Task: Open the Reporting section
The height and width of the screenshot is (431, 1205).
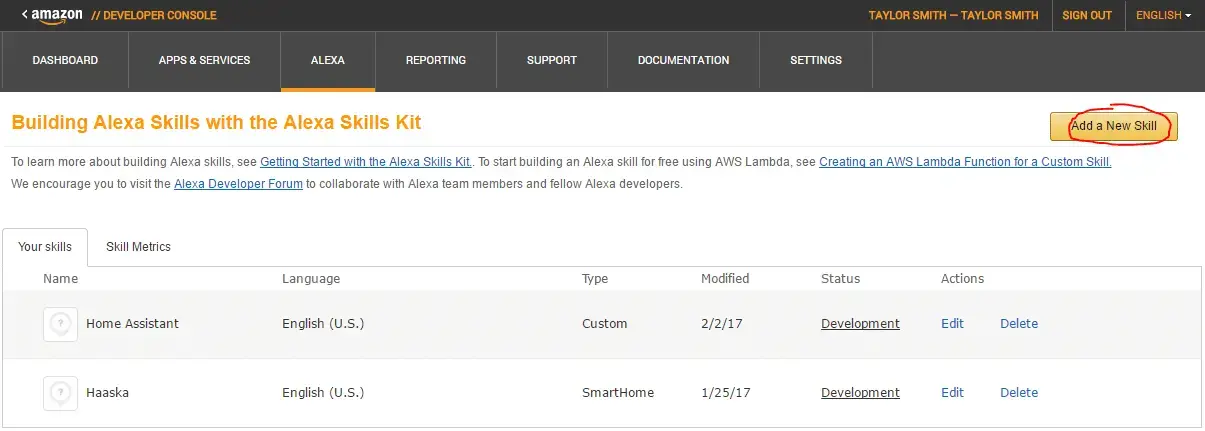Action: point(436,60)
